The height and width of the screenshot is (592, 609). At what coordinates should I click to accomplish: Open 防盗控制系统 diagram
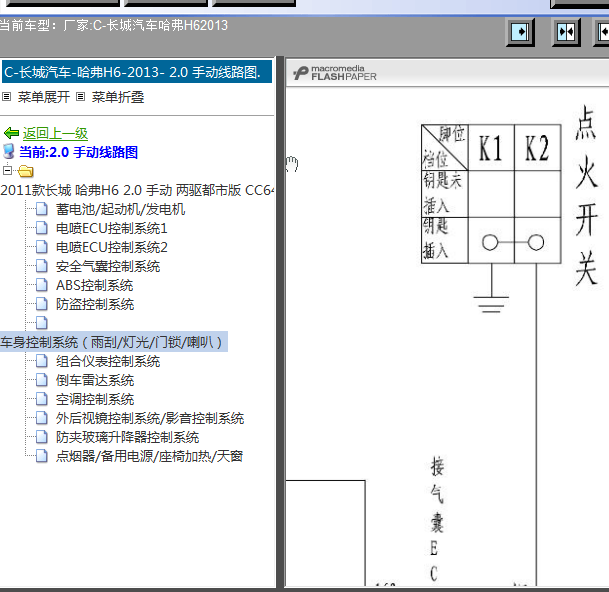[95, 304]
